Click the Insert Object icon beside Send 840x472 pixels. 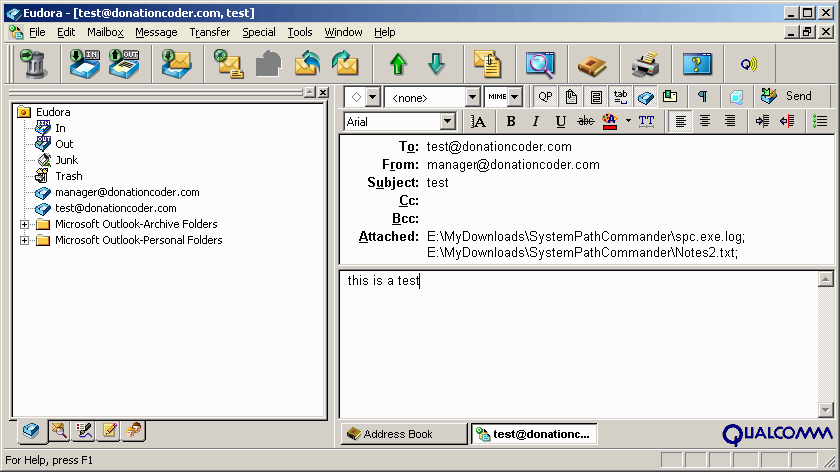coord(737,97)
